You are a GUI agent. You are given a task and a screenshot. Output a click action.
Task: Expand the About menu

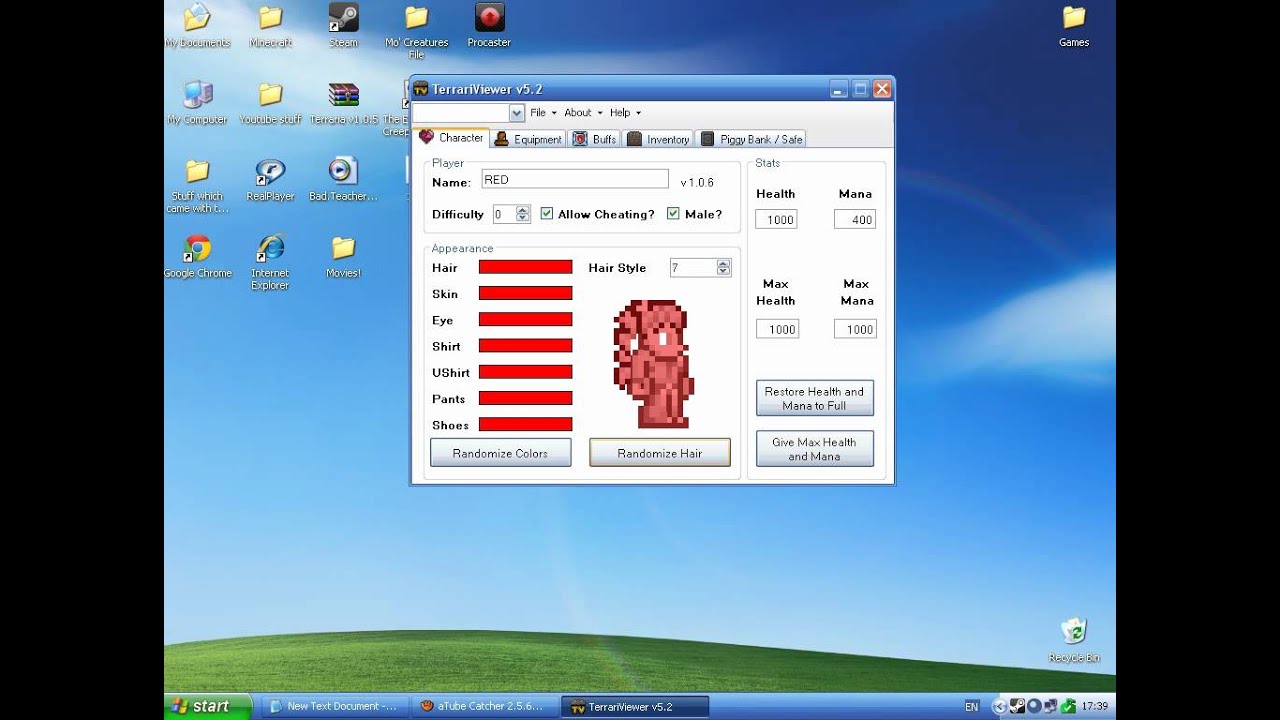click(x=582, y=113)
